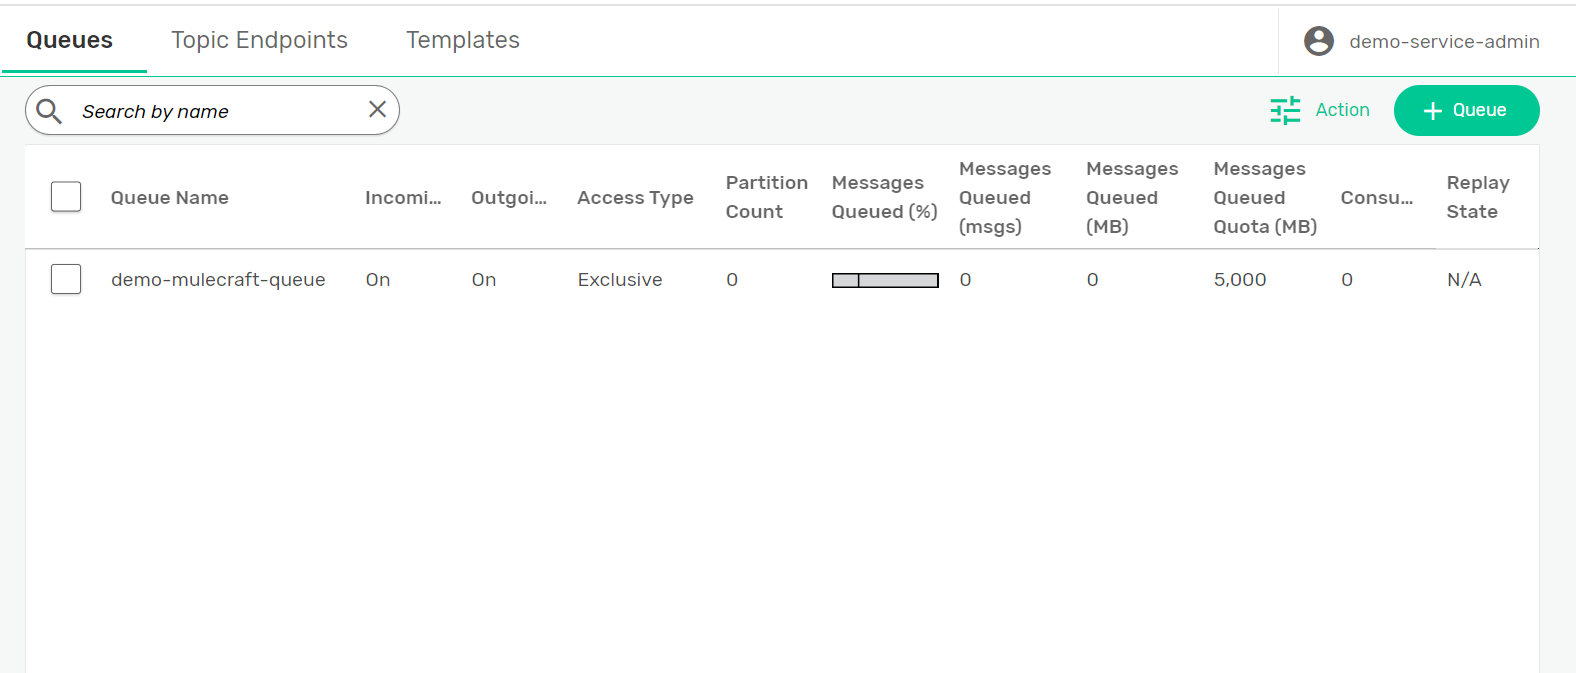Toggle the select-all queues checkbox
Image resolution: width=1576 pixels, height=673 pixels.
(x=66, y=197)
